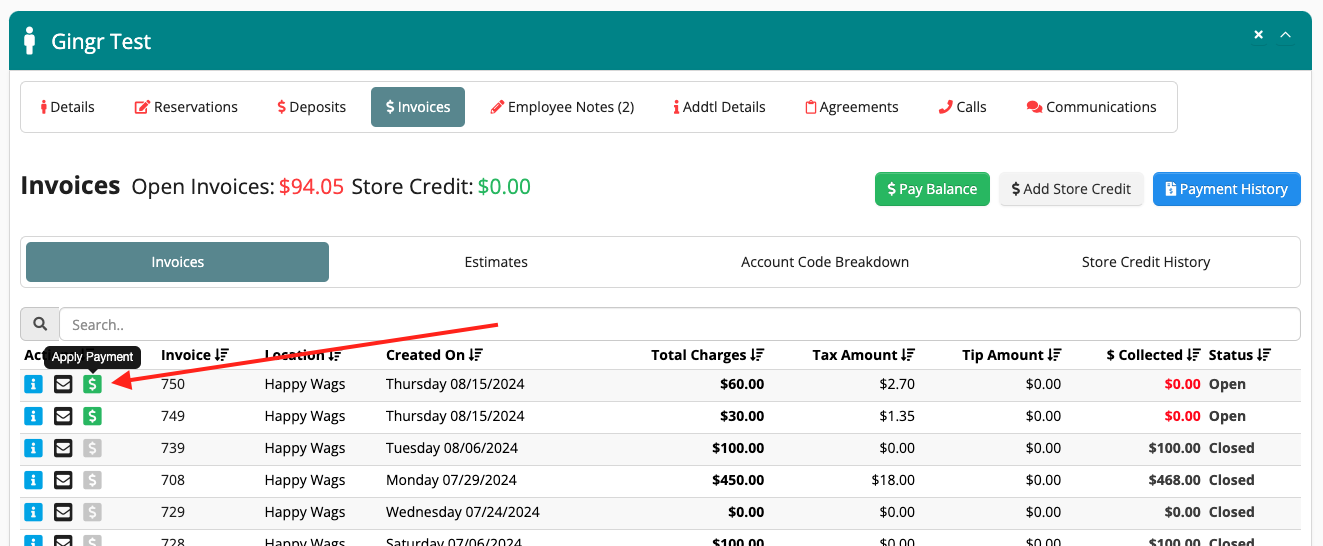
Task: Open info for invoice 749
Action: [x=33, y=416]
